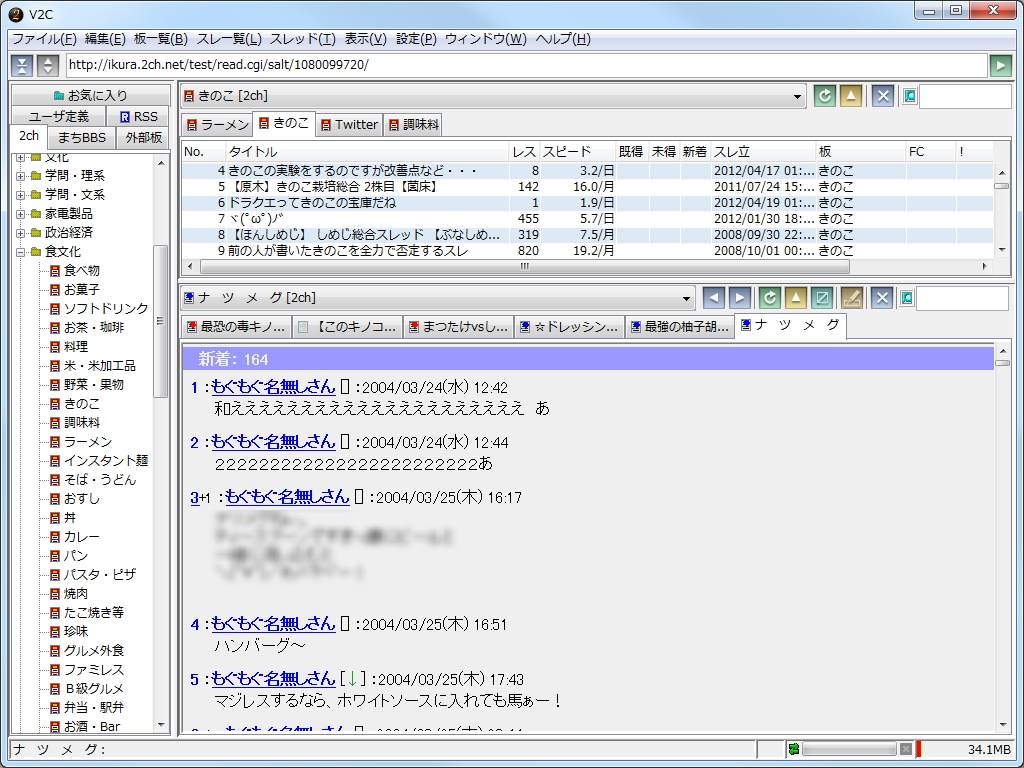Refresh the きのこ thread list

click(x=823, y=96)
